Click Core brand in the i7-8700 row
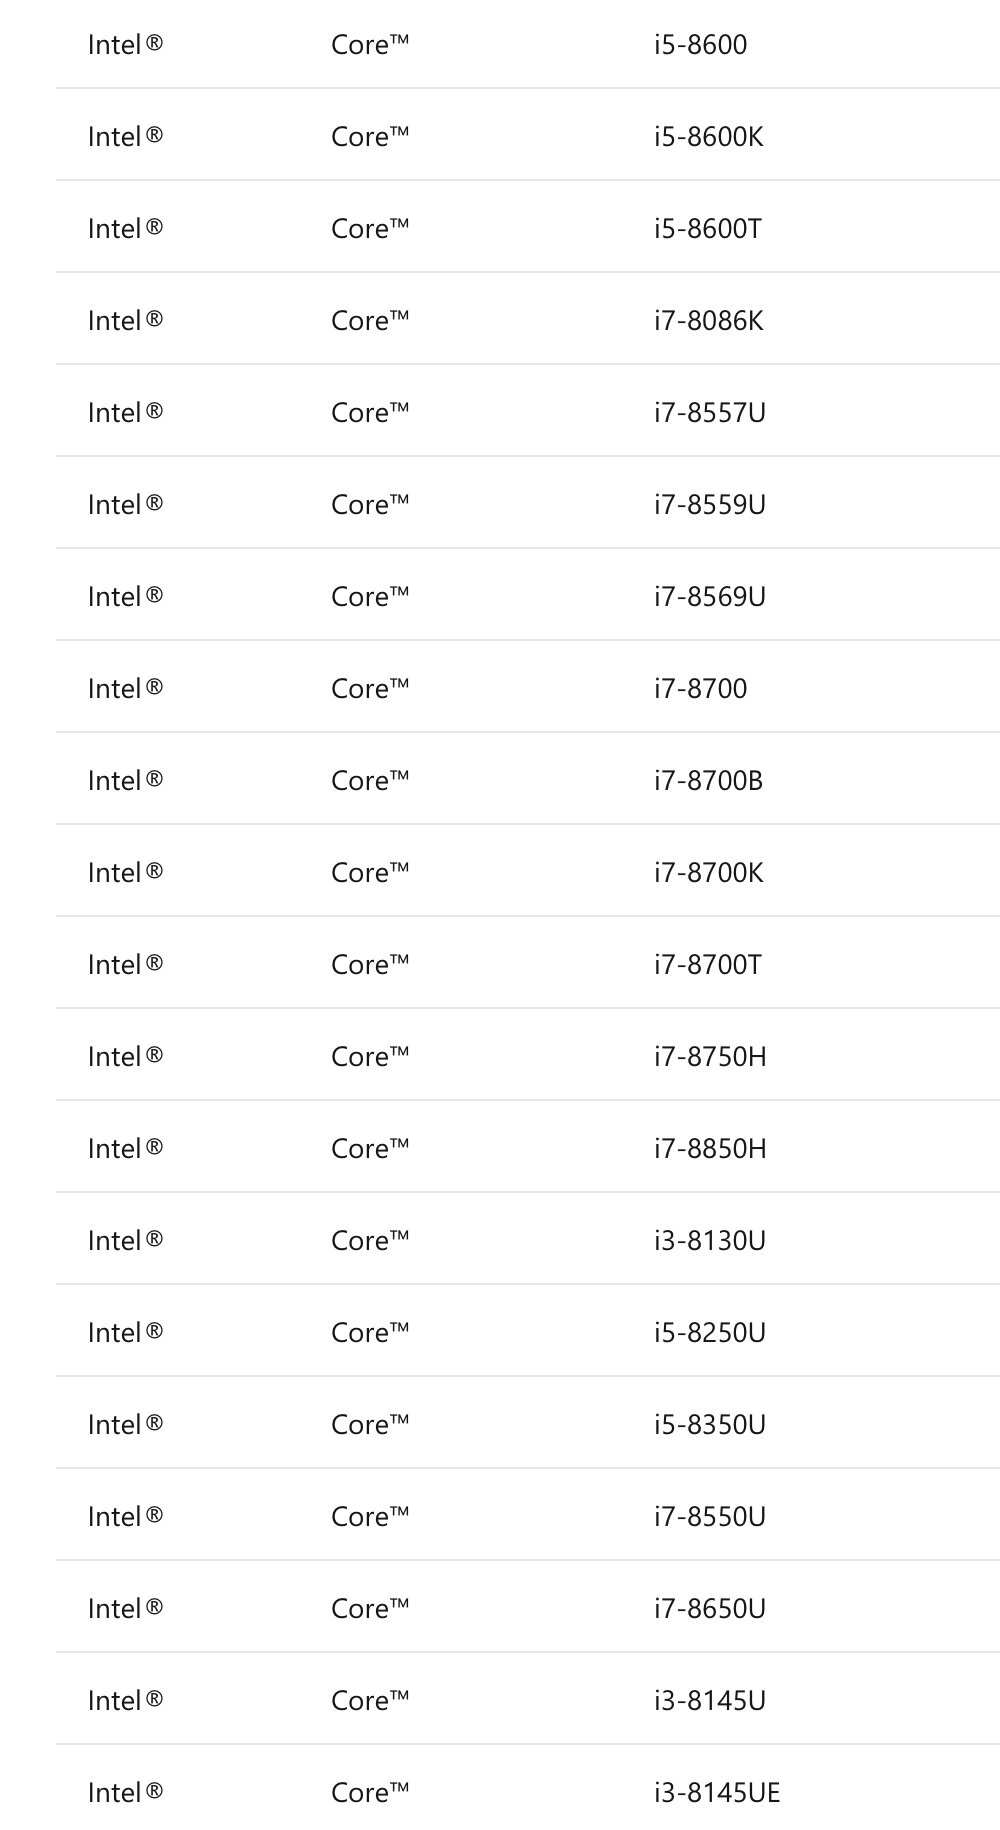Screen dimensions: 1000x1830 coord(370,689)
